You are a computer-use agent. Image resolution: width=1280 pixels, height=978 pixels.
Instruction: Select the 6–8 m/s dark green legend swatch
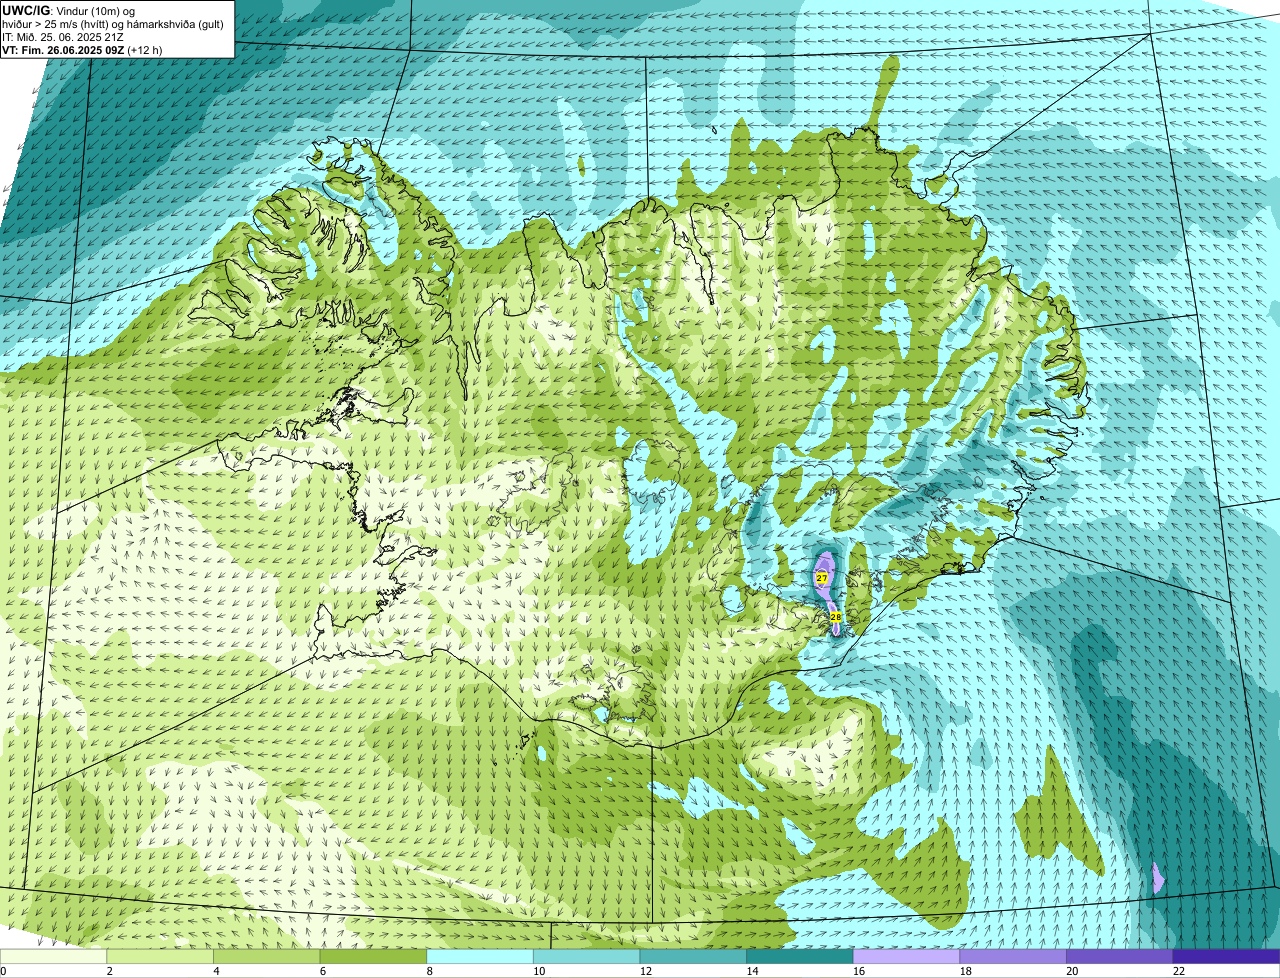coord(373,957)
